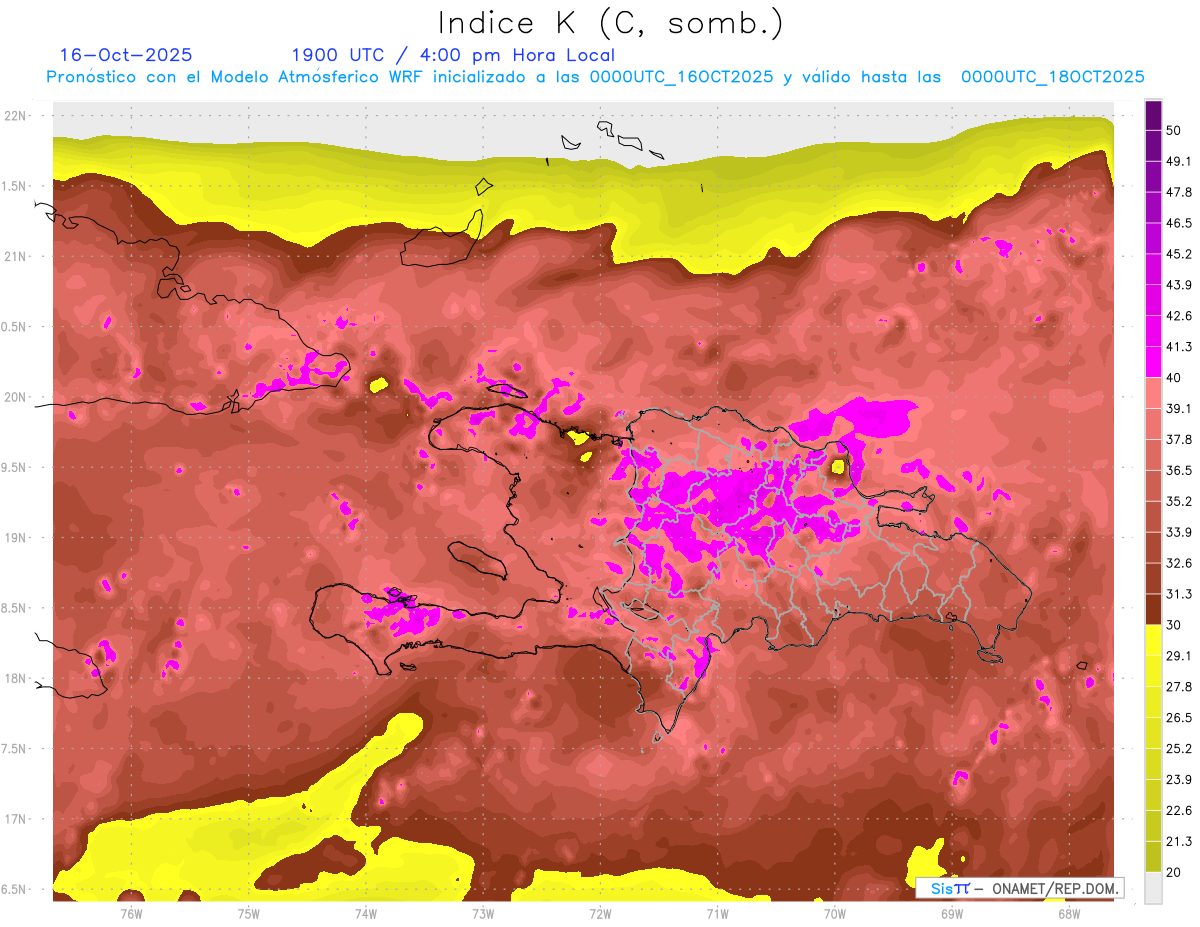Image resolution: width=1200 pixels, height=927 pixels.
Task: Pick the bright yellow segment between 29.1 and 30
Action: 1153,640
